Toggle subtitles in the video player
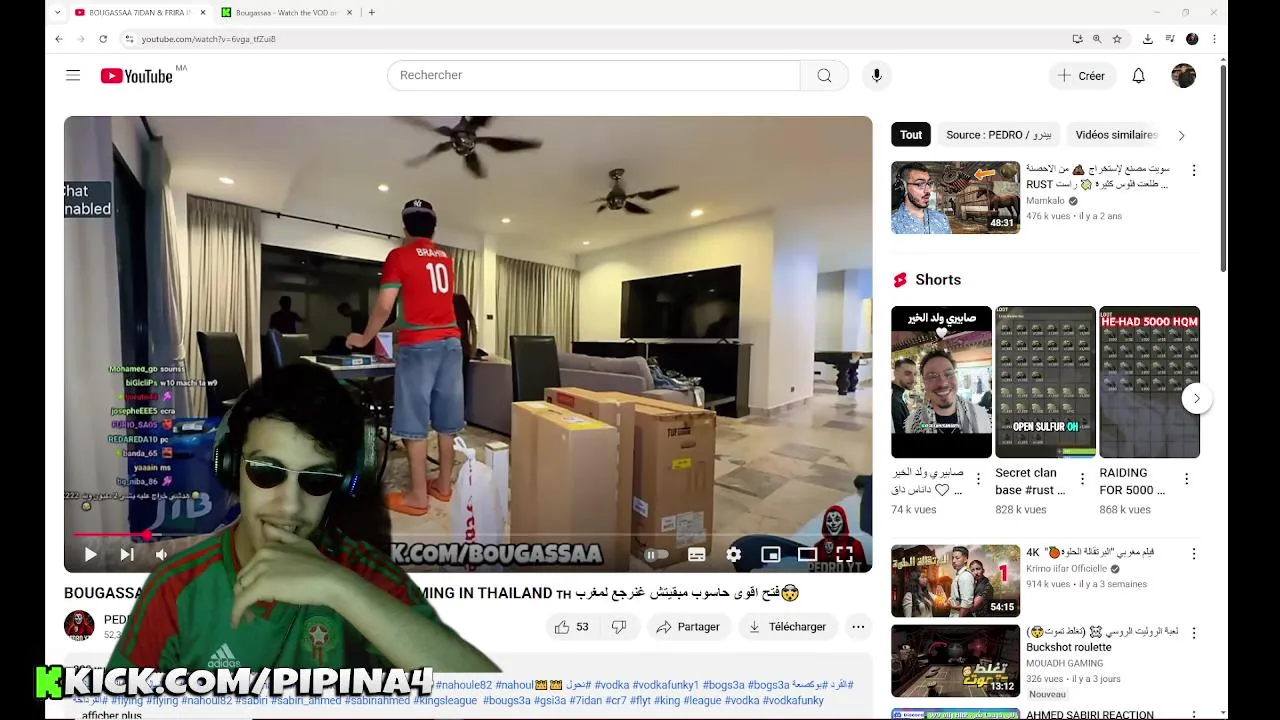The width and height of the screenshot is (1280, 720). 697,554
